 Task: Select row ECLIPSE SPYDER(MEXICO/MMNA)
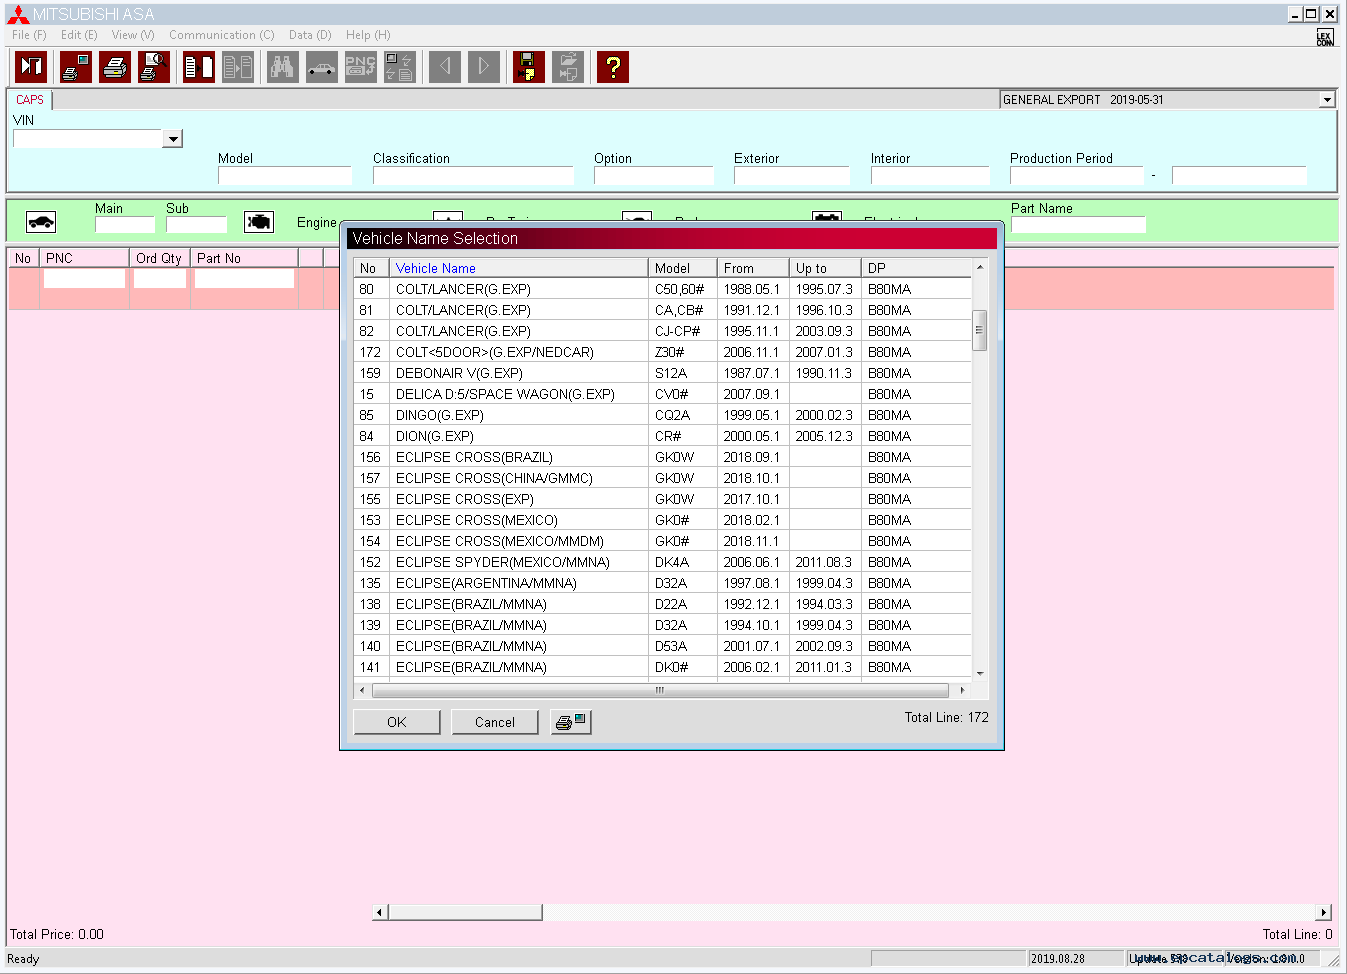663,562
